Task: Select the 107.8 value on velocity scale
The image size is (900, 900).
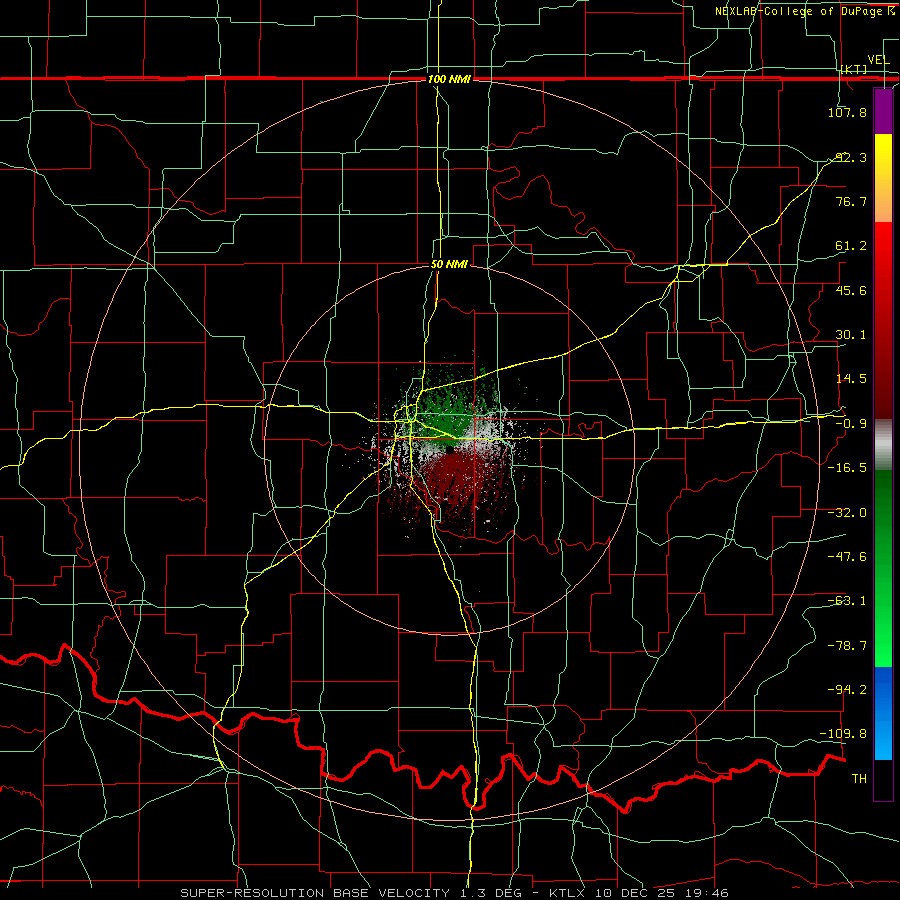Action: [x=847, y=112]
